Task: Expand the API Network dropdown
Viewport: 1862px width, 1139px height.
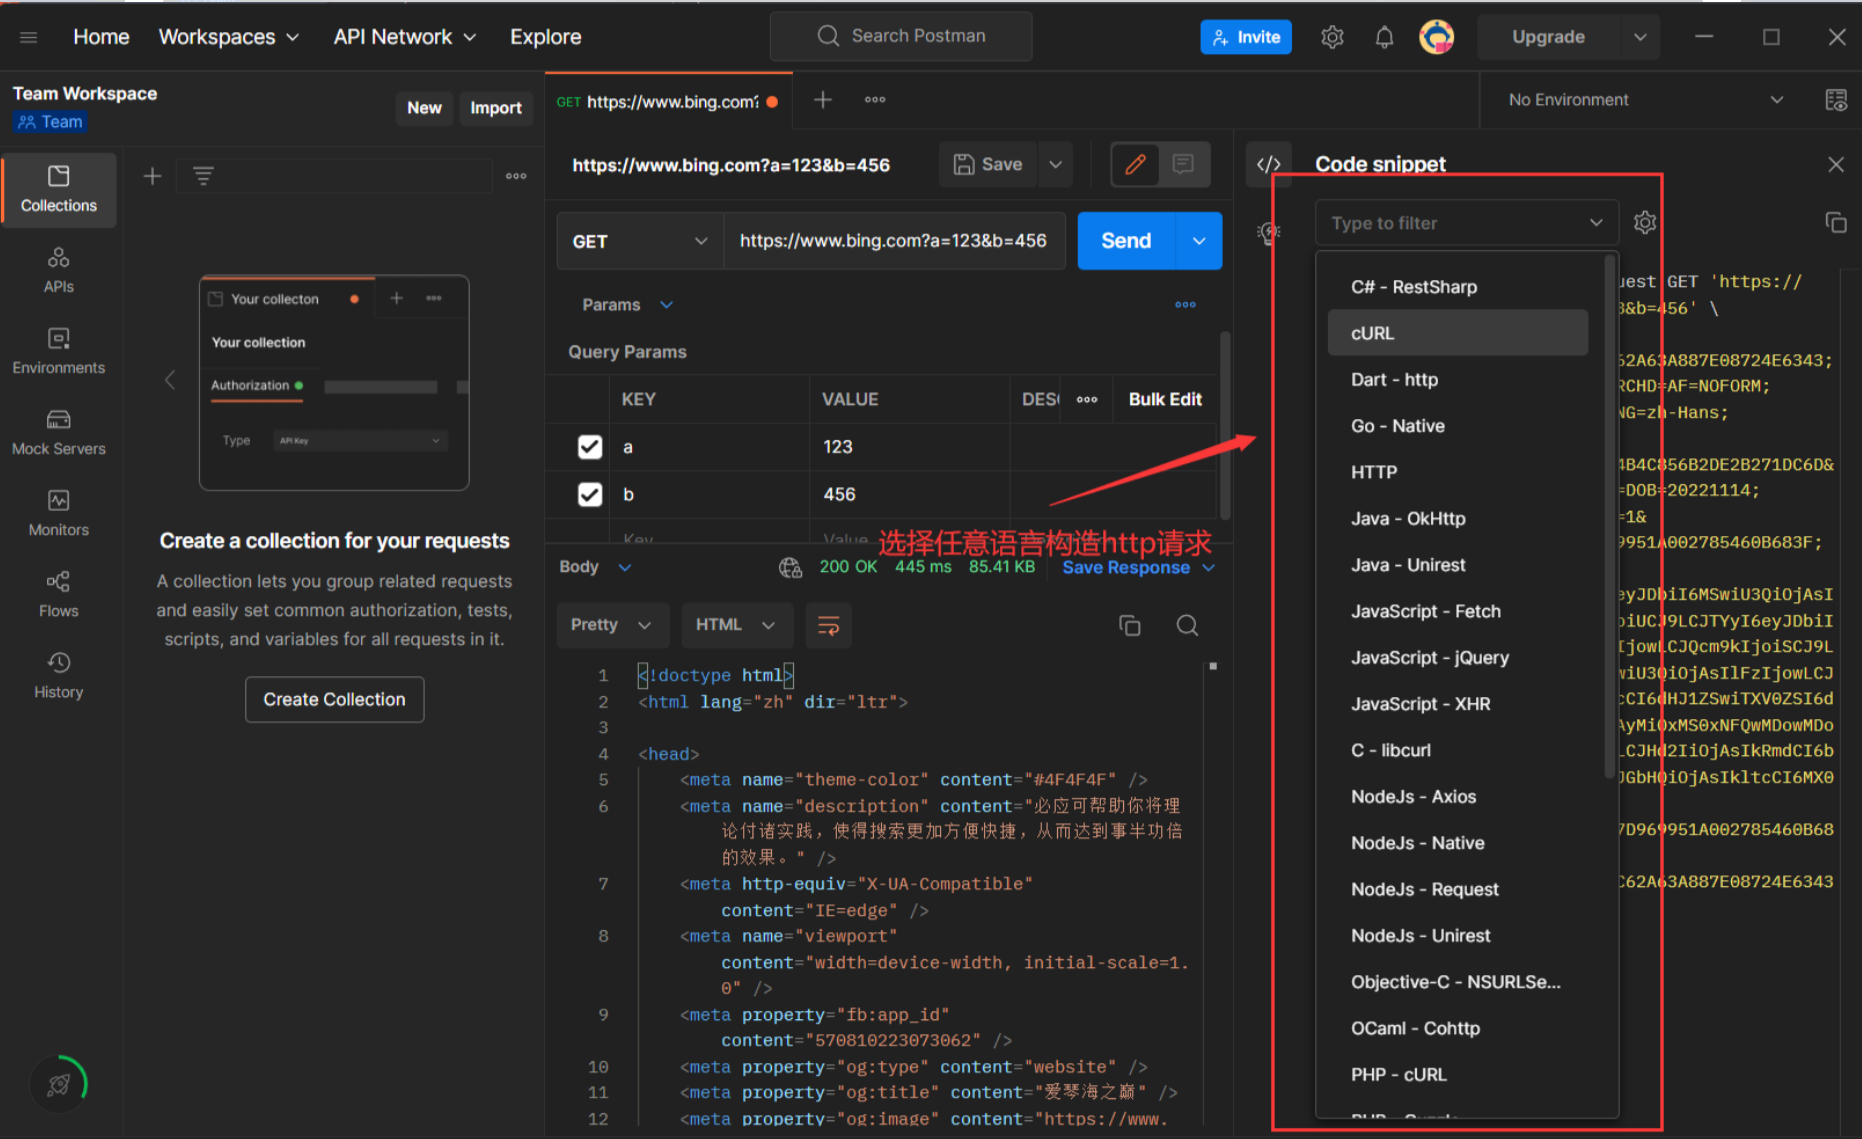Action: point(405,37)
